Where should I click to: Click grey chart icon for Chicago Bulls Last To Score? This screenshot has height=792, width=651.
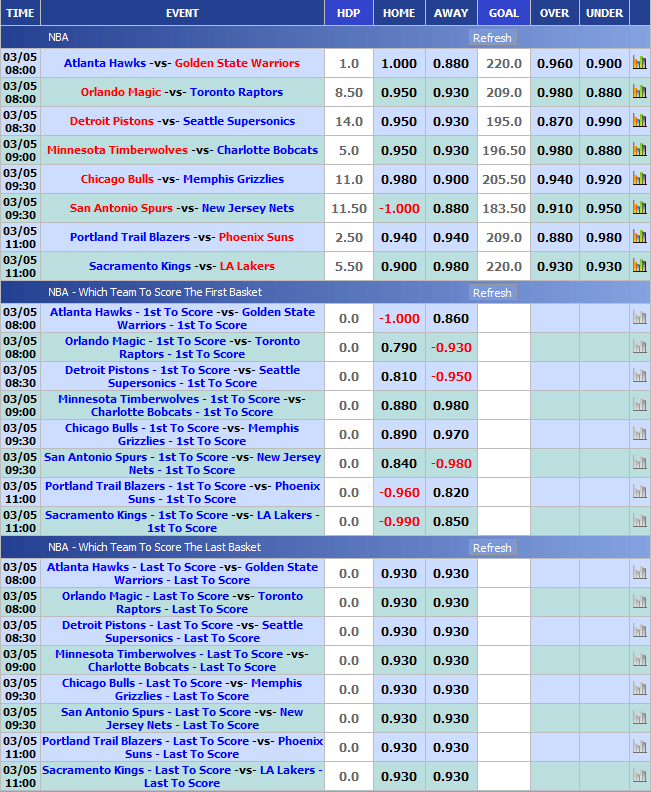point(639,689)
